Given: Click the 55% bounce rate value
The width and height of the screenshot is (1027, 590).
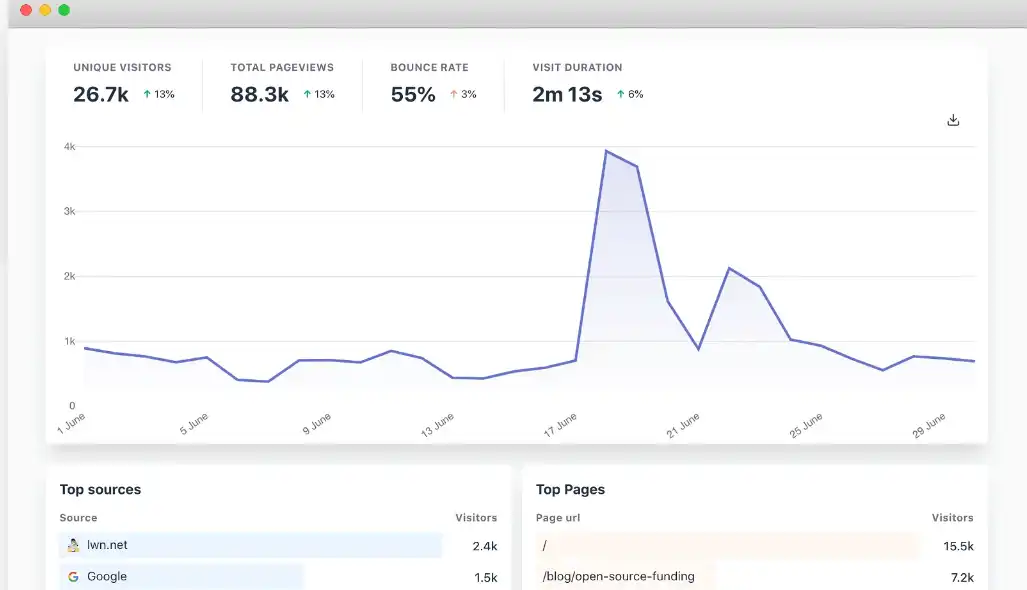Looking at the screenshot, I should 413,94.
